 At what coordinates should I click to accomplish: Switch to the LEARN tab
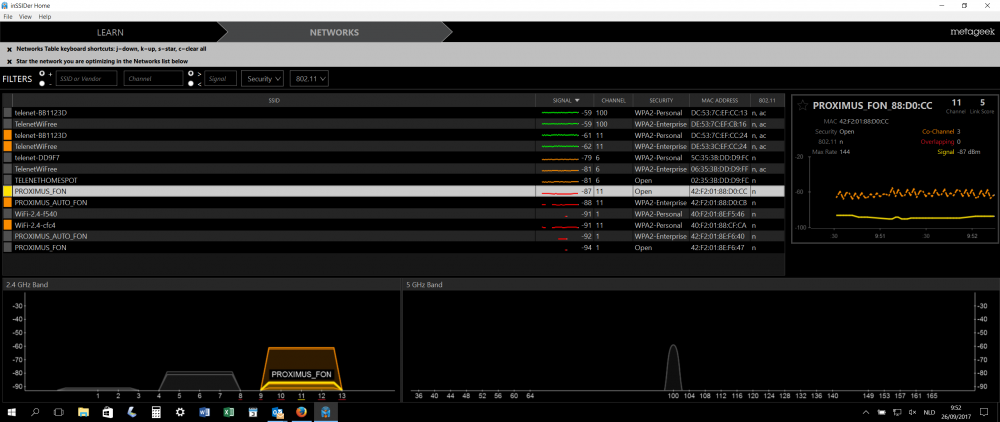pyautogui.click(x=110, y=32)
